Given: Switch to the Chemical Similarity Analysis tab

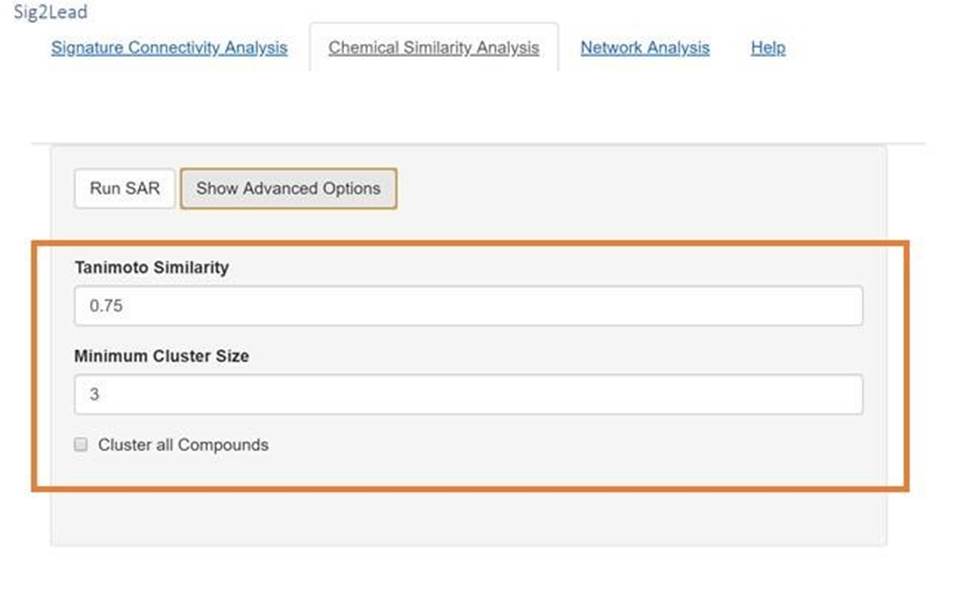Looking at the screenshot, I should [x=433, y=48].
